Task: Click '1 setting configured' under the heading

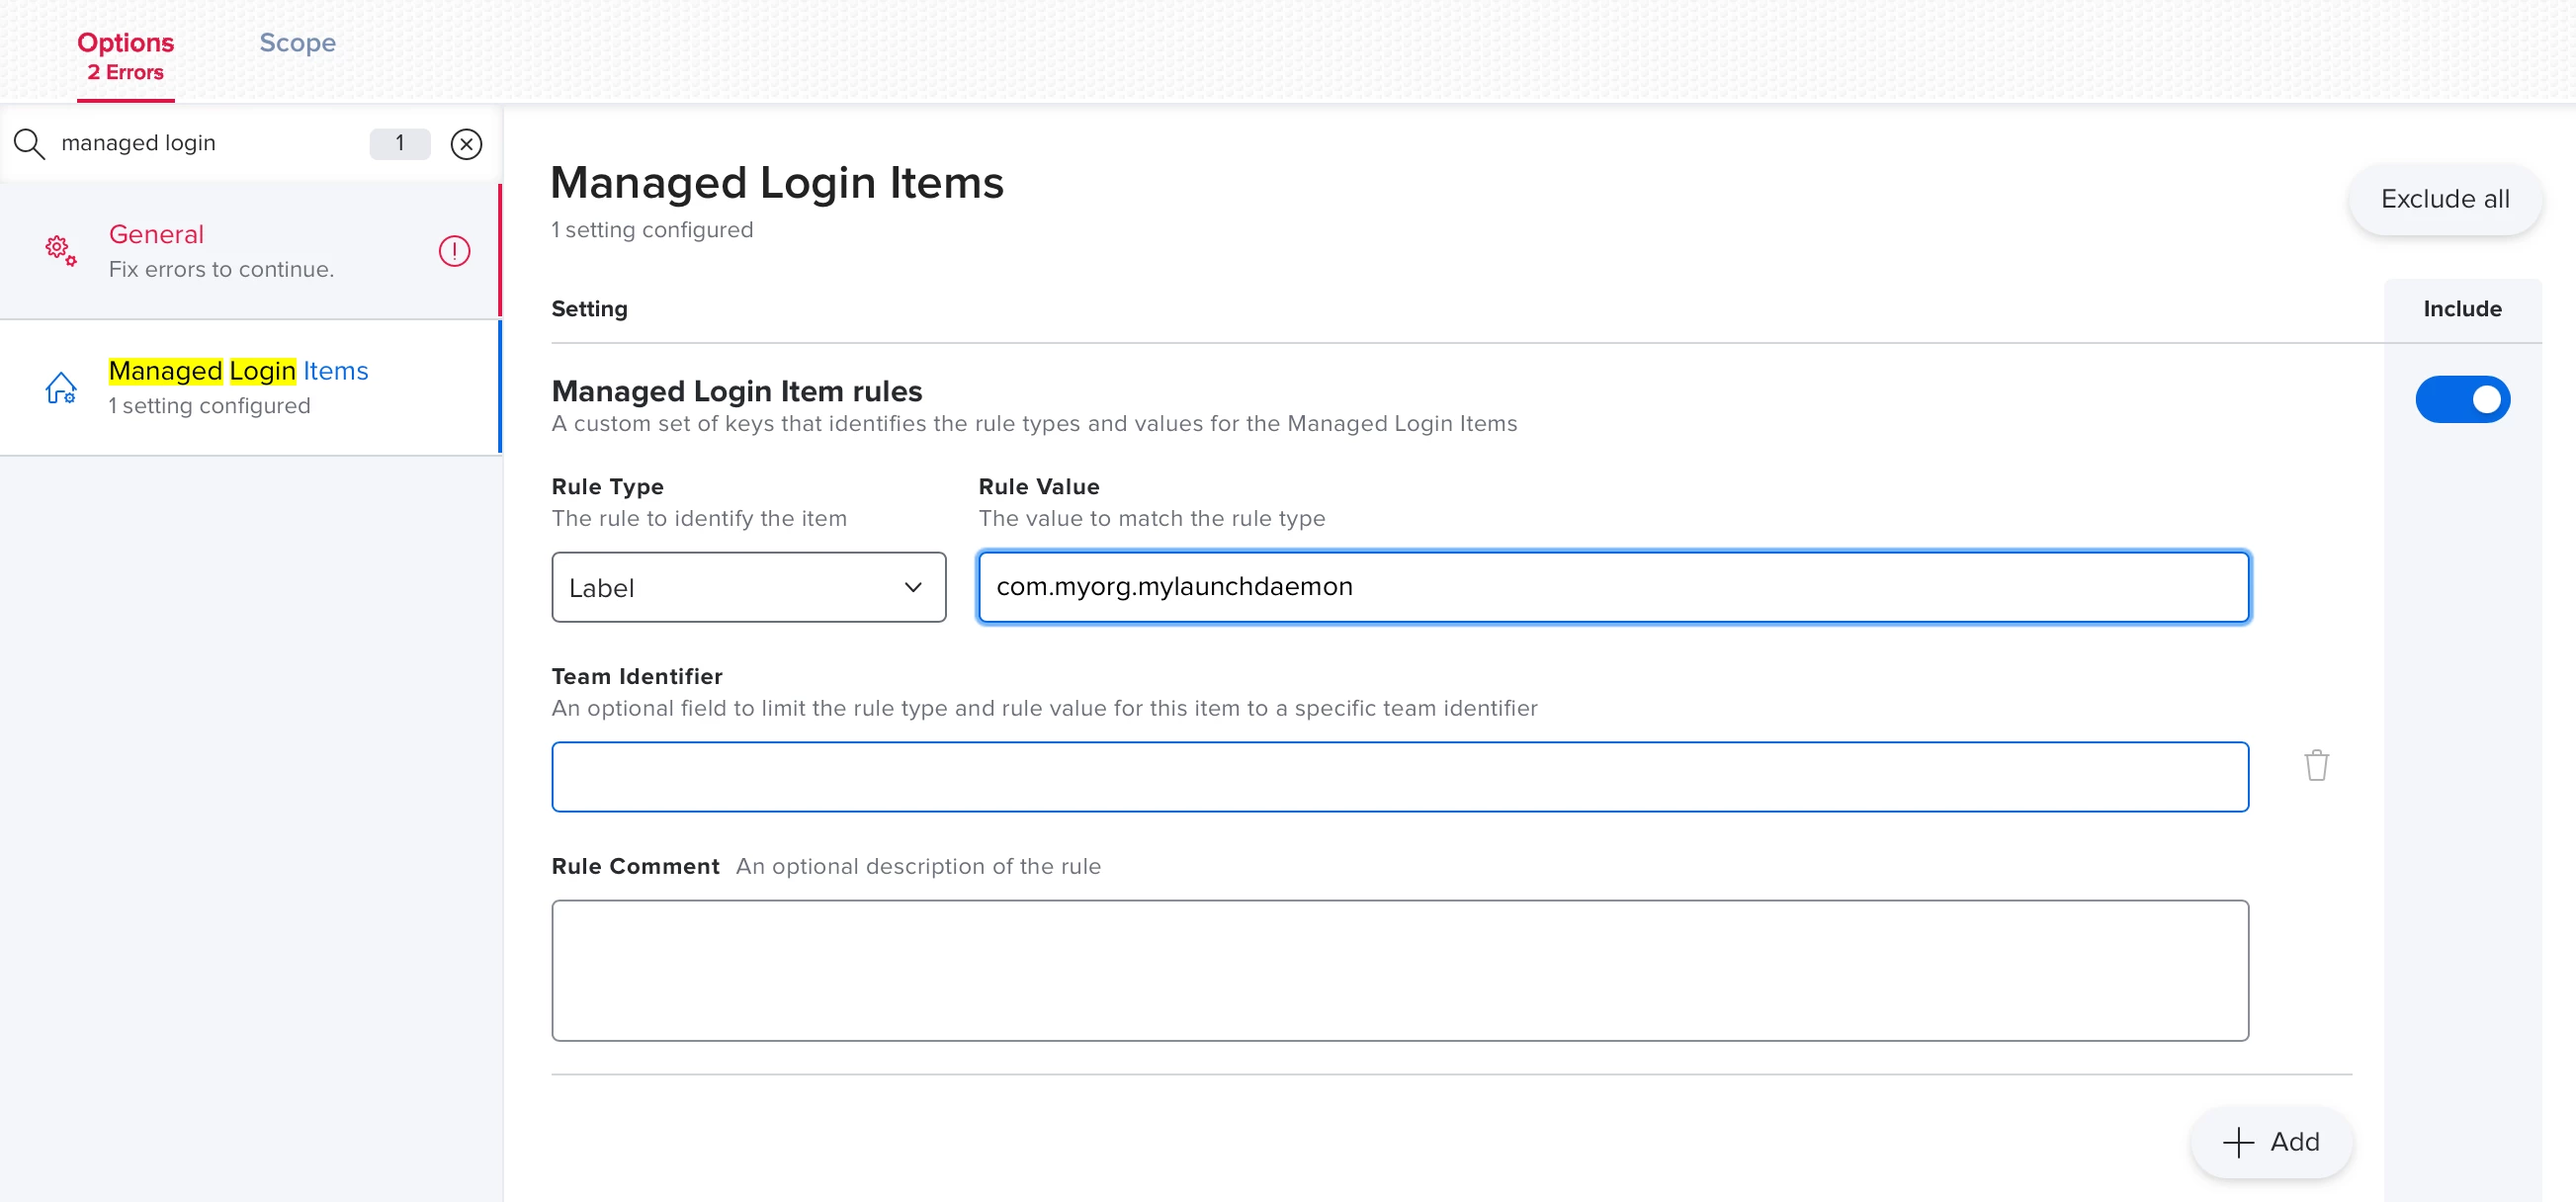Action: click(652, 230)
